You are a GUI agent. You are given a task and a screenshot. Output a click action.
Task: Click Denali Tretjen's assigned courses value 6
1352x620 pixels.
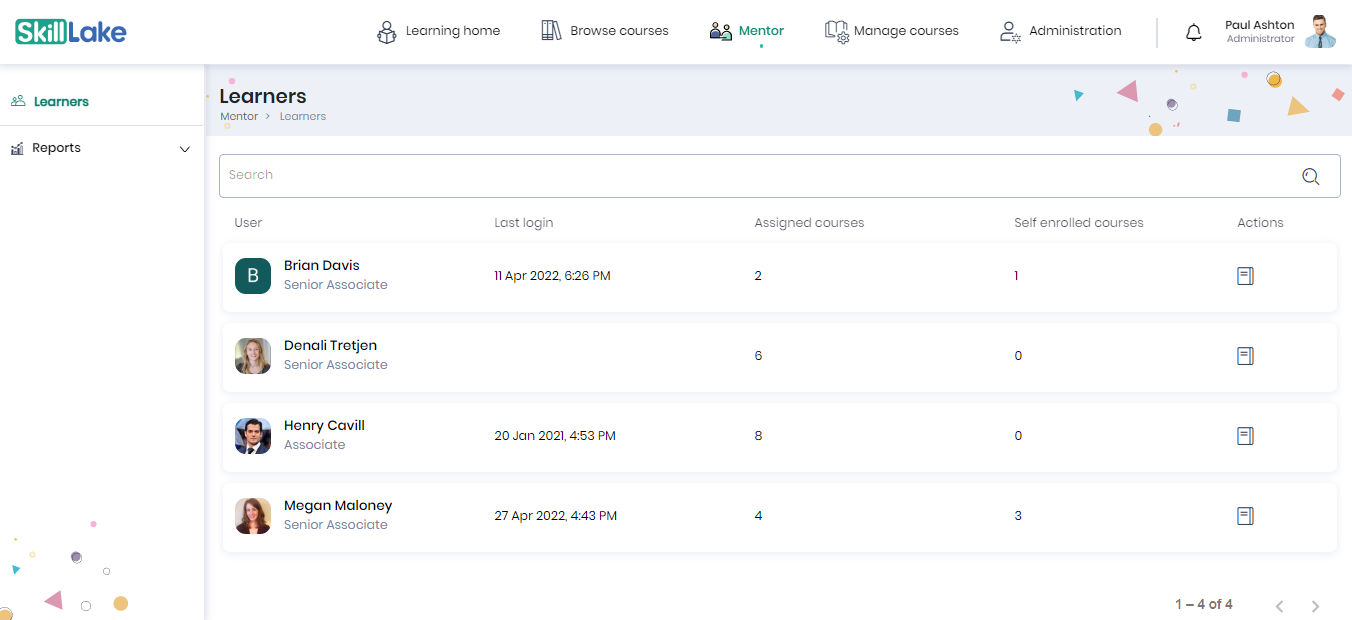click(x=758, y=356)
